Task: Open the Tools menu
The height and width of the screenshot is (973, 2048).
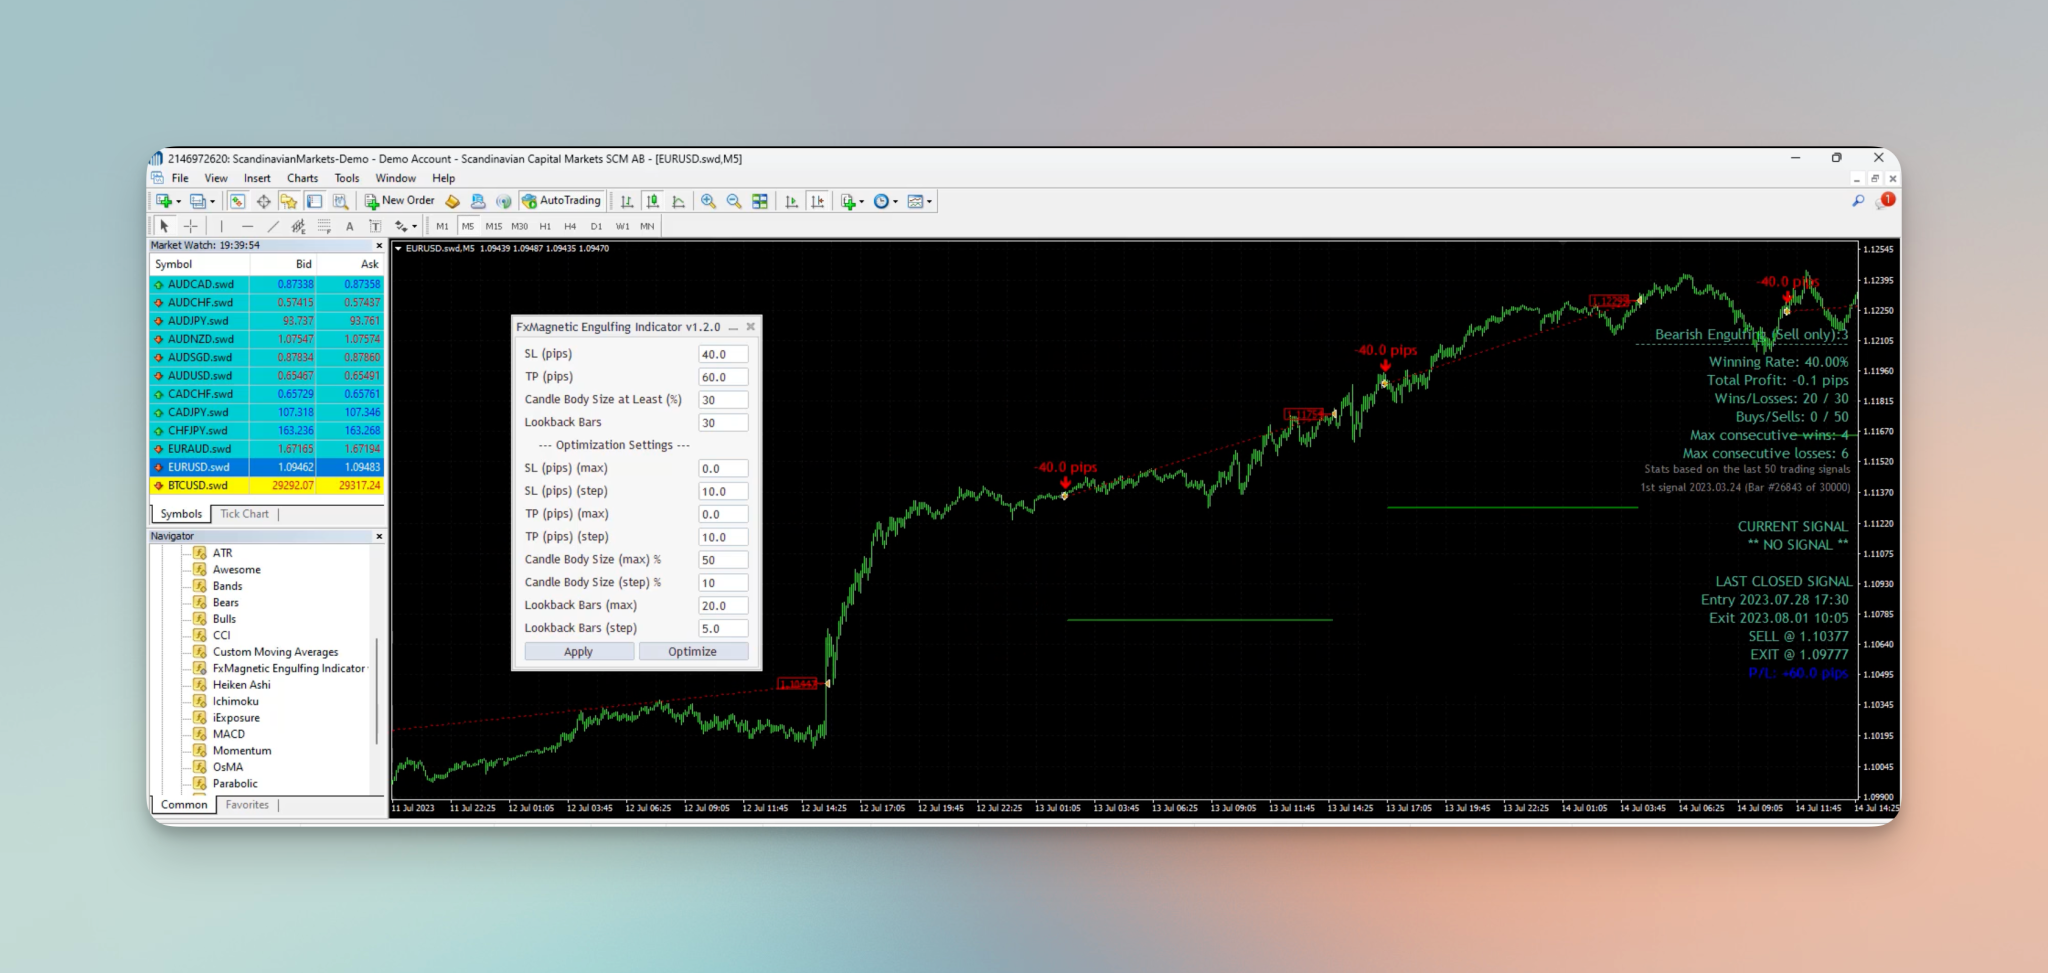Action: tap(346, 178)
